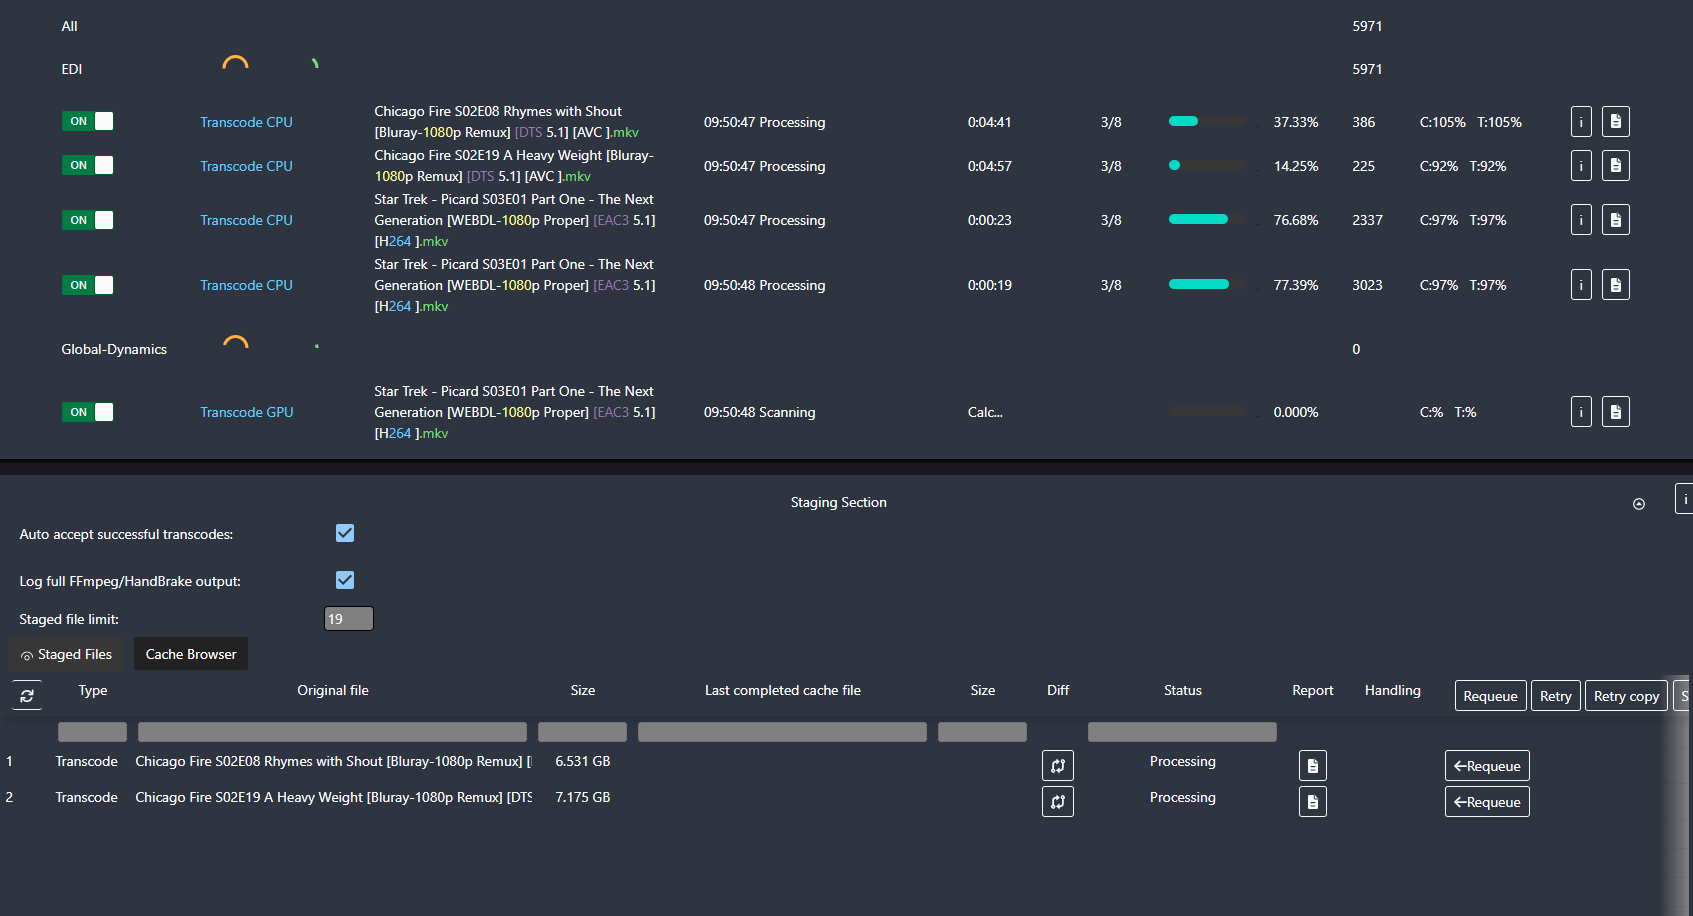Expand the All queue summary row
This screenshot has height=916, width=1693.
pos(69,26)
